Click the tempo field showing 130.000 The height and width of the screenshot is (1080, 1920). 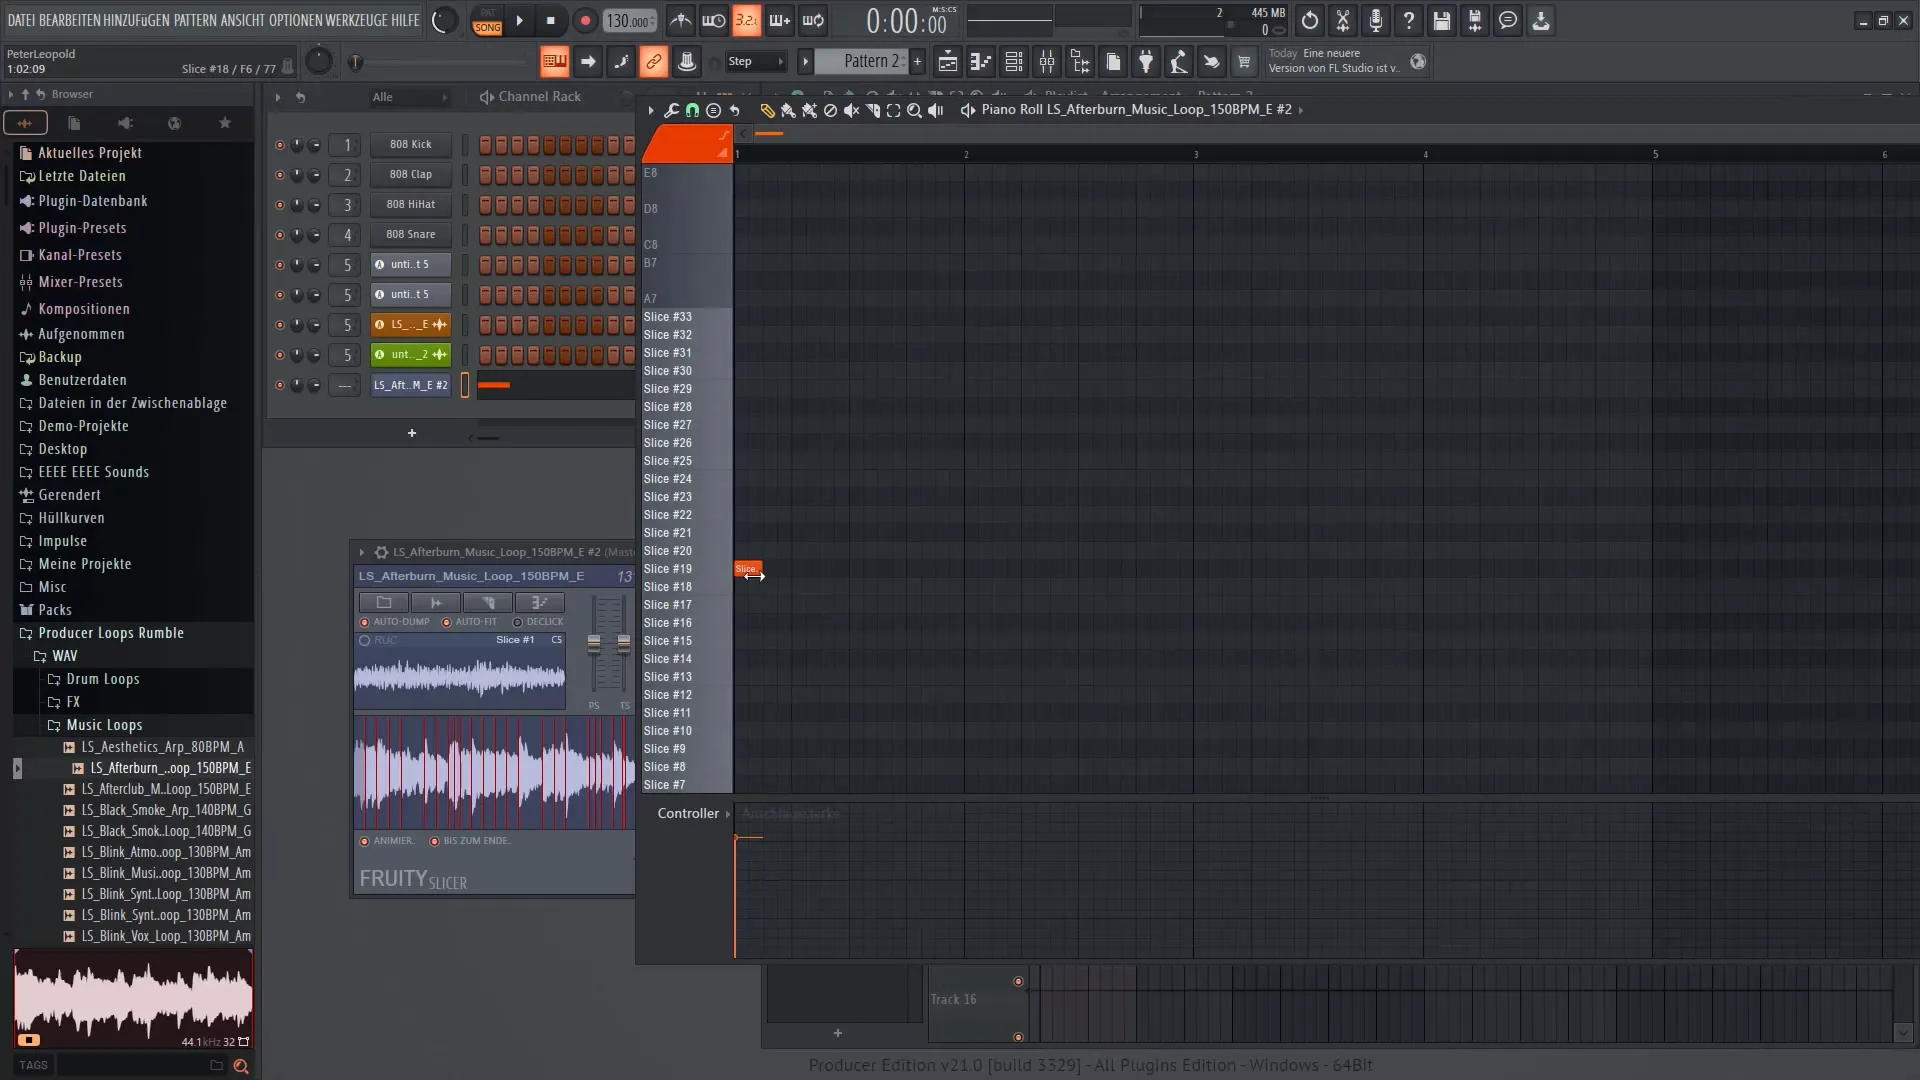tap(631, 21)
